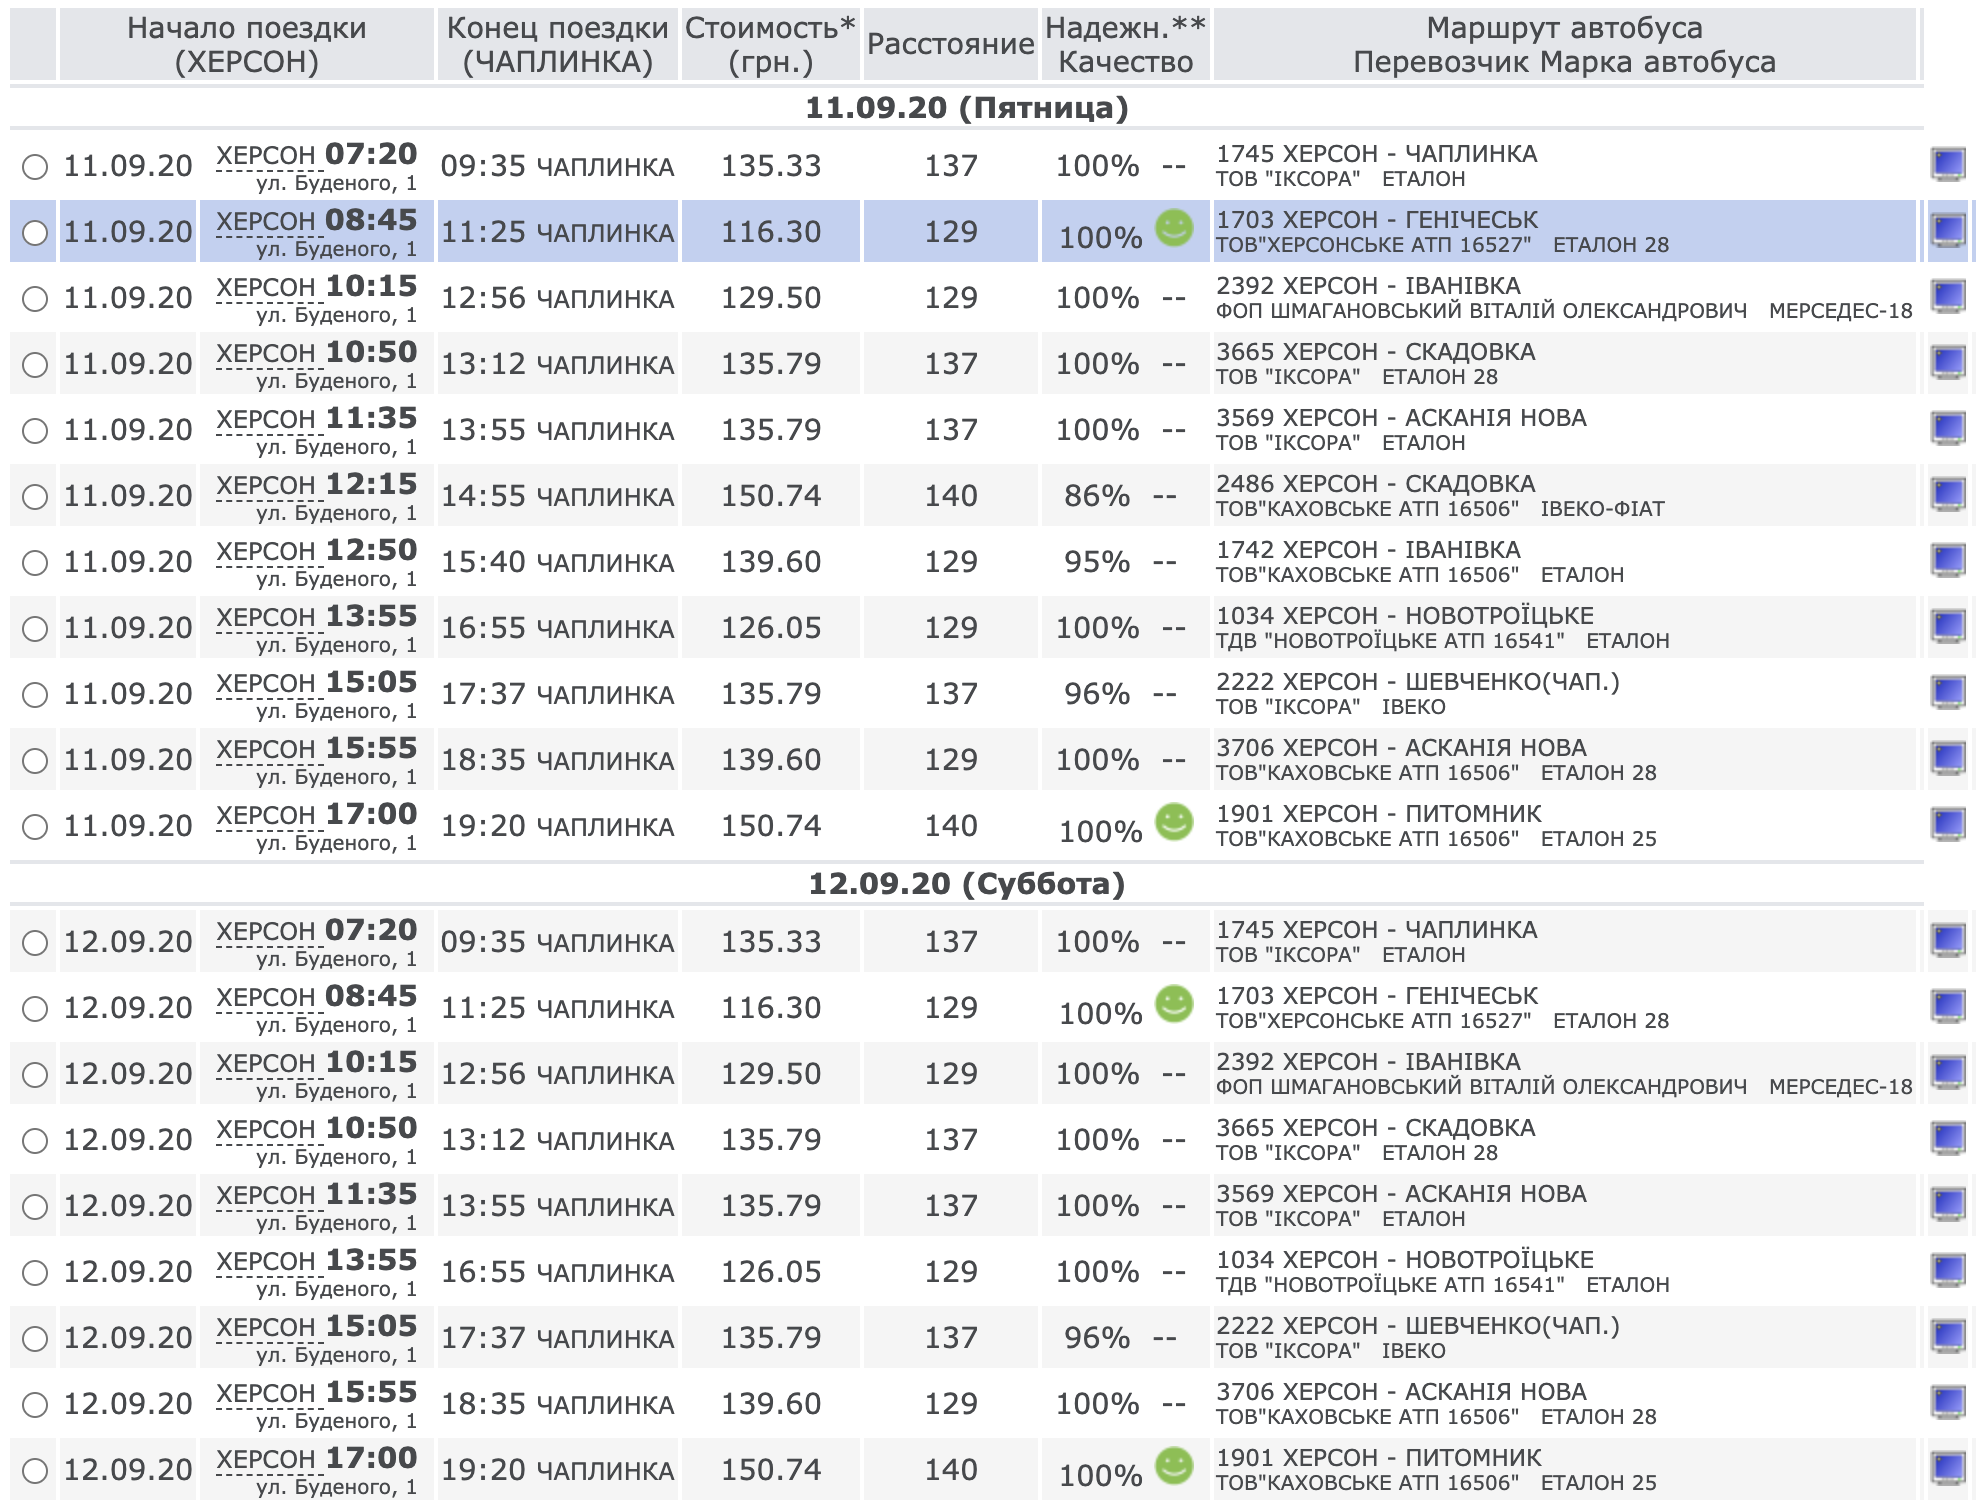Click ХЕРСОН station link at 12.09.20 11:35

click(x=266, y=1196)
